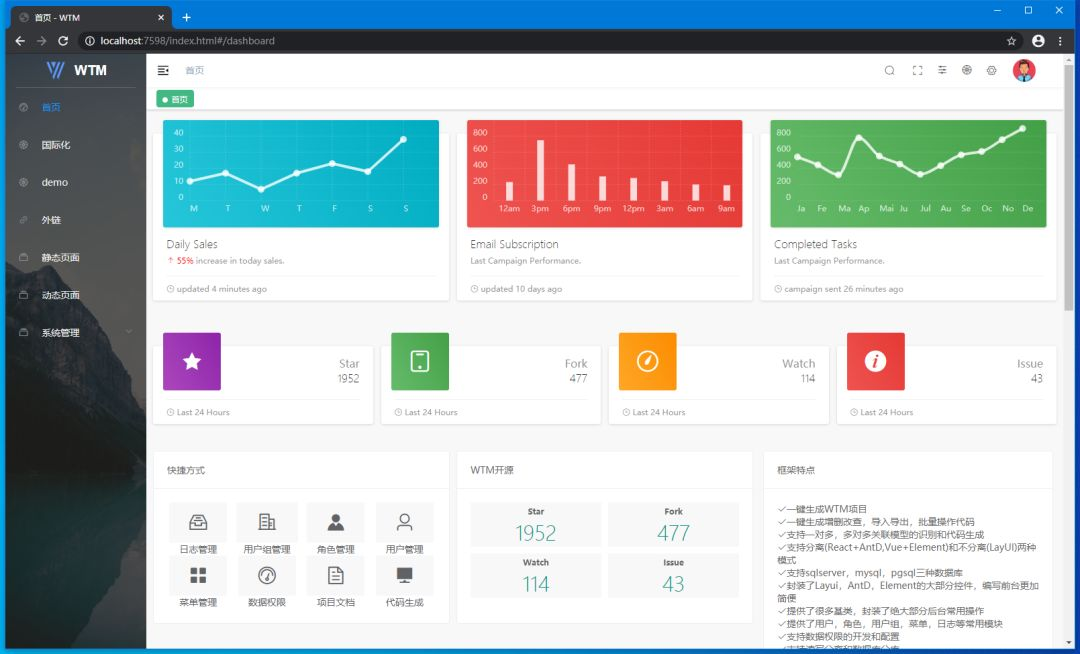The image size is (1080, 654).
Task: Collapse the sidebar with the hamburger icon
Action: (x=163, y=70)
